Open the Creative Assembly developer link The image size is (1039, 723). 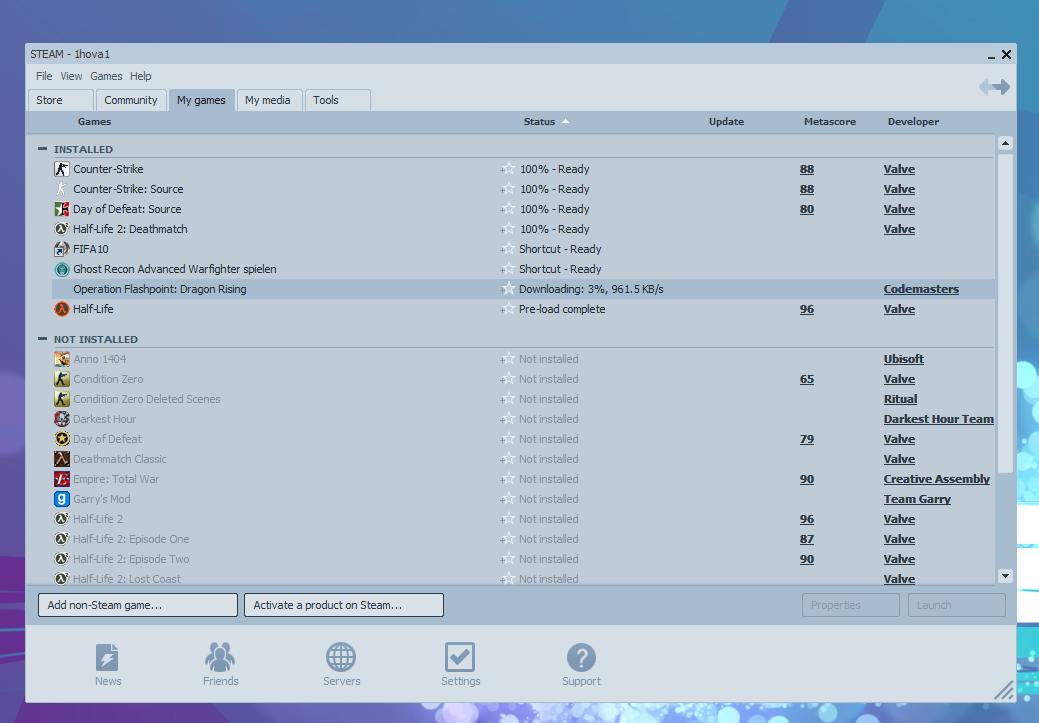[x=936, y=479]
